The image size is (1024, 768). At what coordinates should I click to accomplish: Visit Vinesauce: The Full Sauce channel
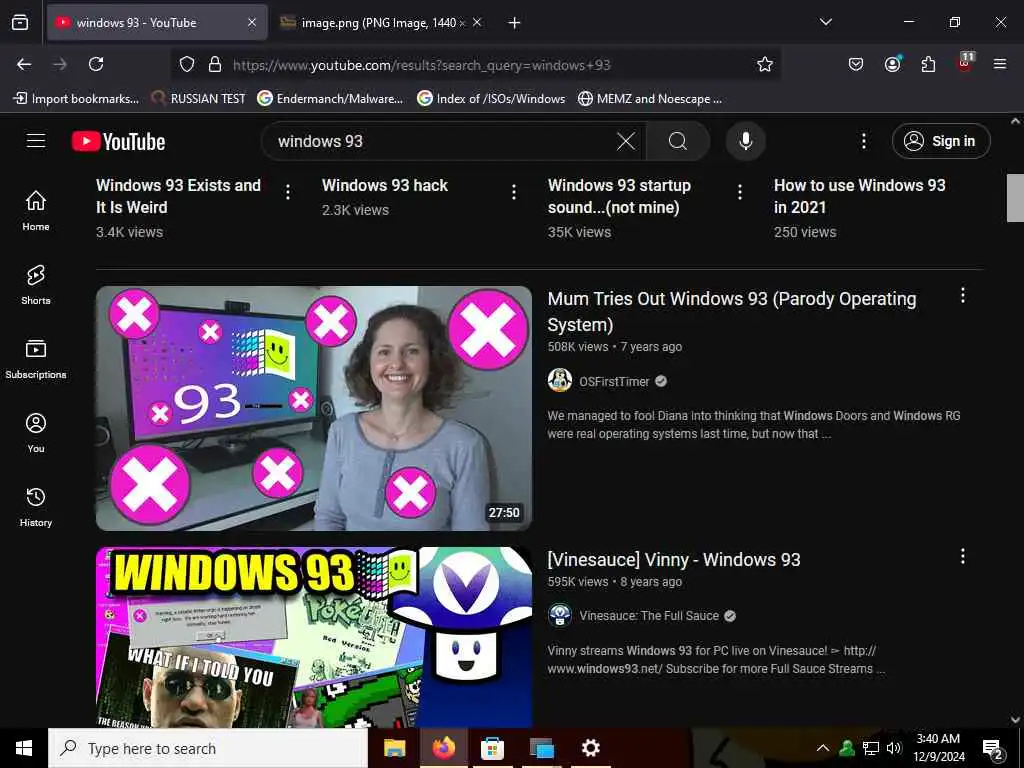649,616
